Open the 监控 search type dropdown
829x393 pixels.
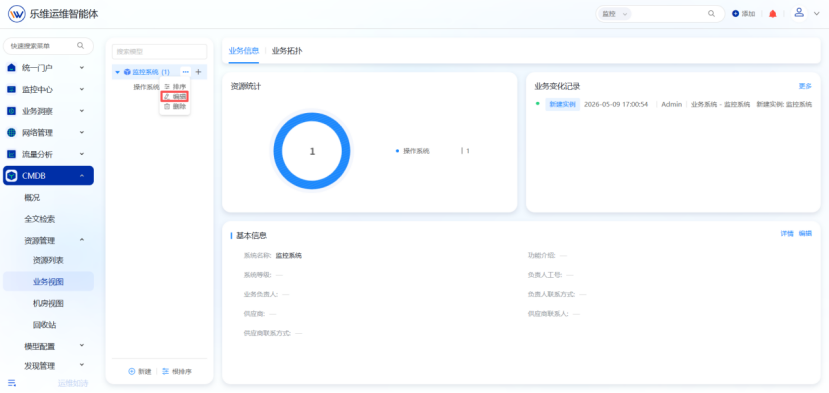614,14
